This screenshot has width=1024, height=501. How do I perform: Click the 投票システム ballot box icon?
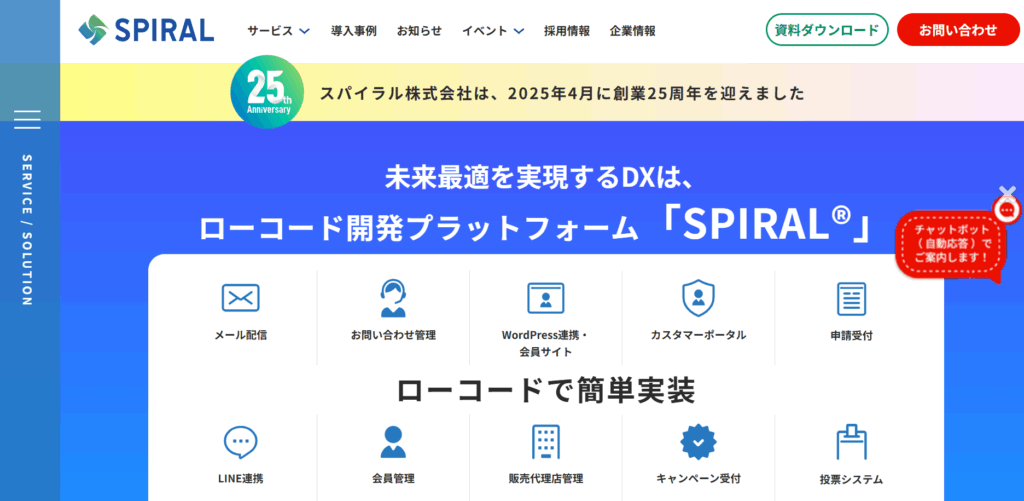tap(851, 442)
